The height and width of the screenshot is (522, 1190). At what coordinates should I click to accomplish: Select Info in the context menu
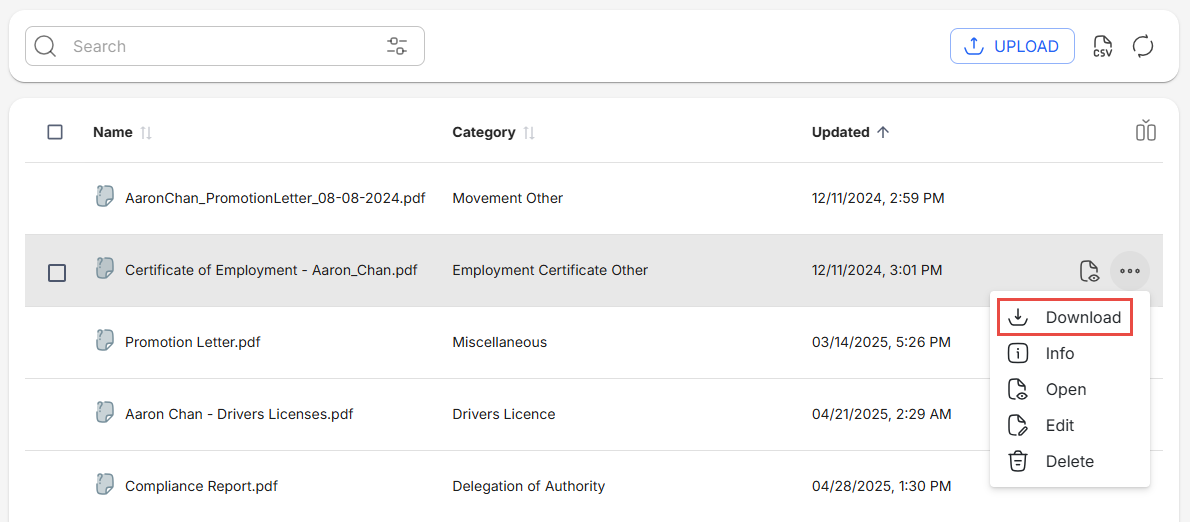[1059, 353]
